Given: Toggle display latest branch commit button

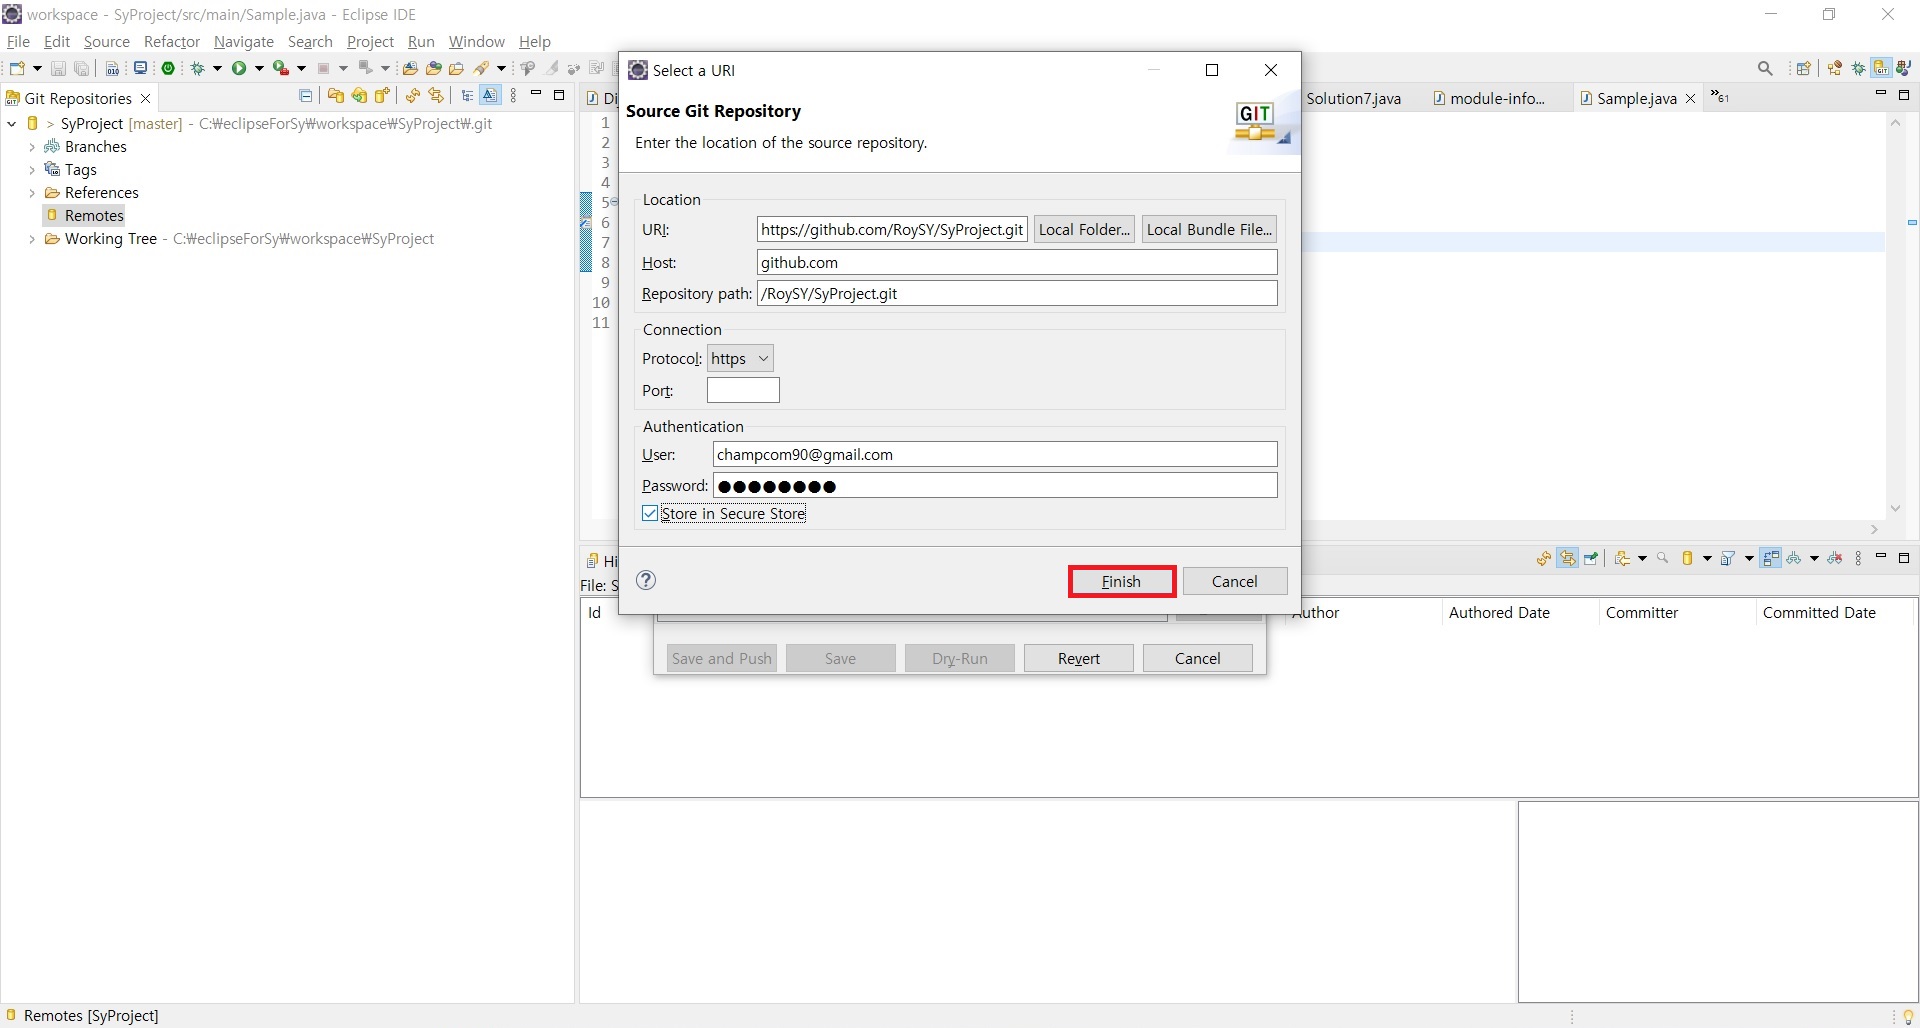Looking at the screenshot, I should [490, 96].
